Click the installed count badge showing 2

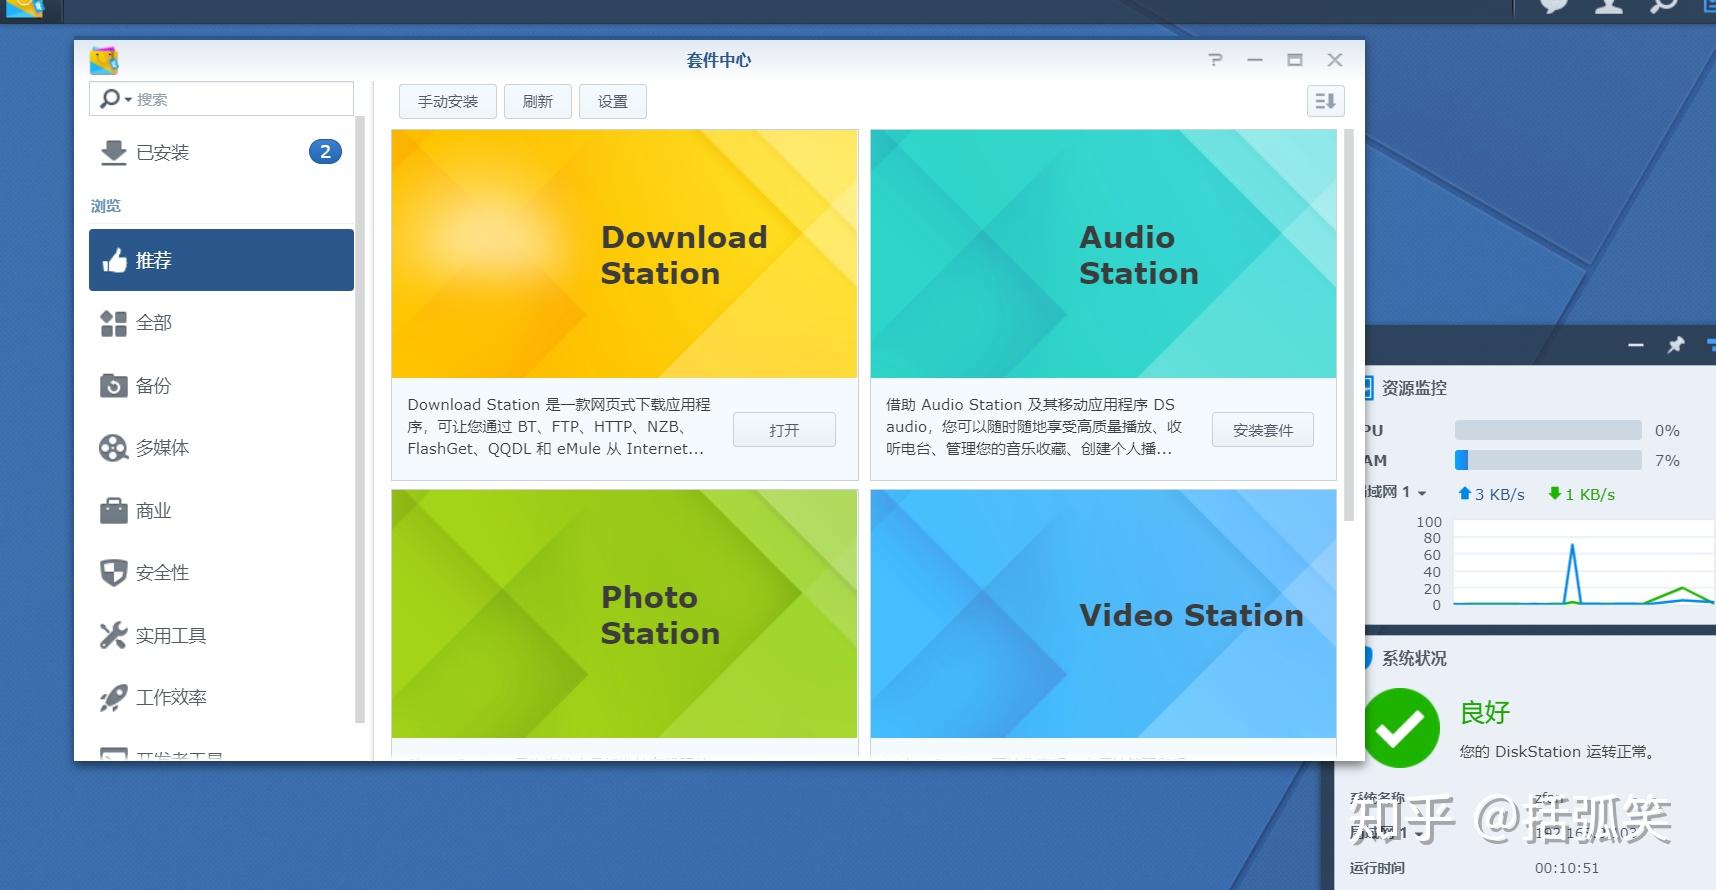point(325,152)
